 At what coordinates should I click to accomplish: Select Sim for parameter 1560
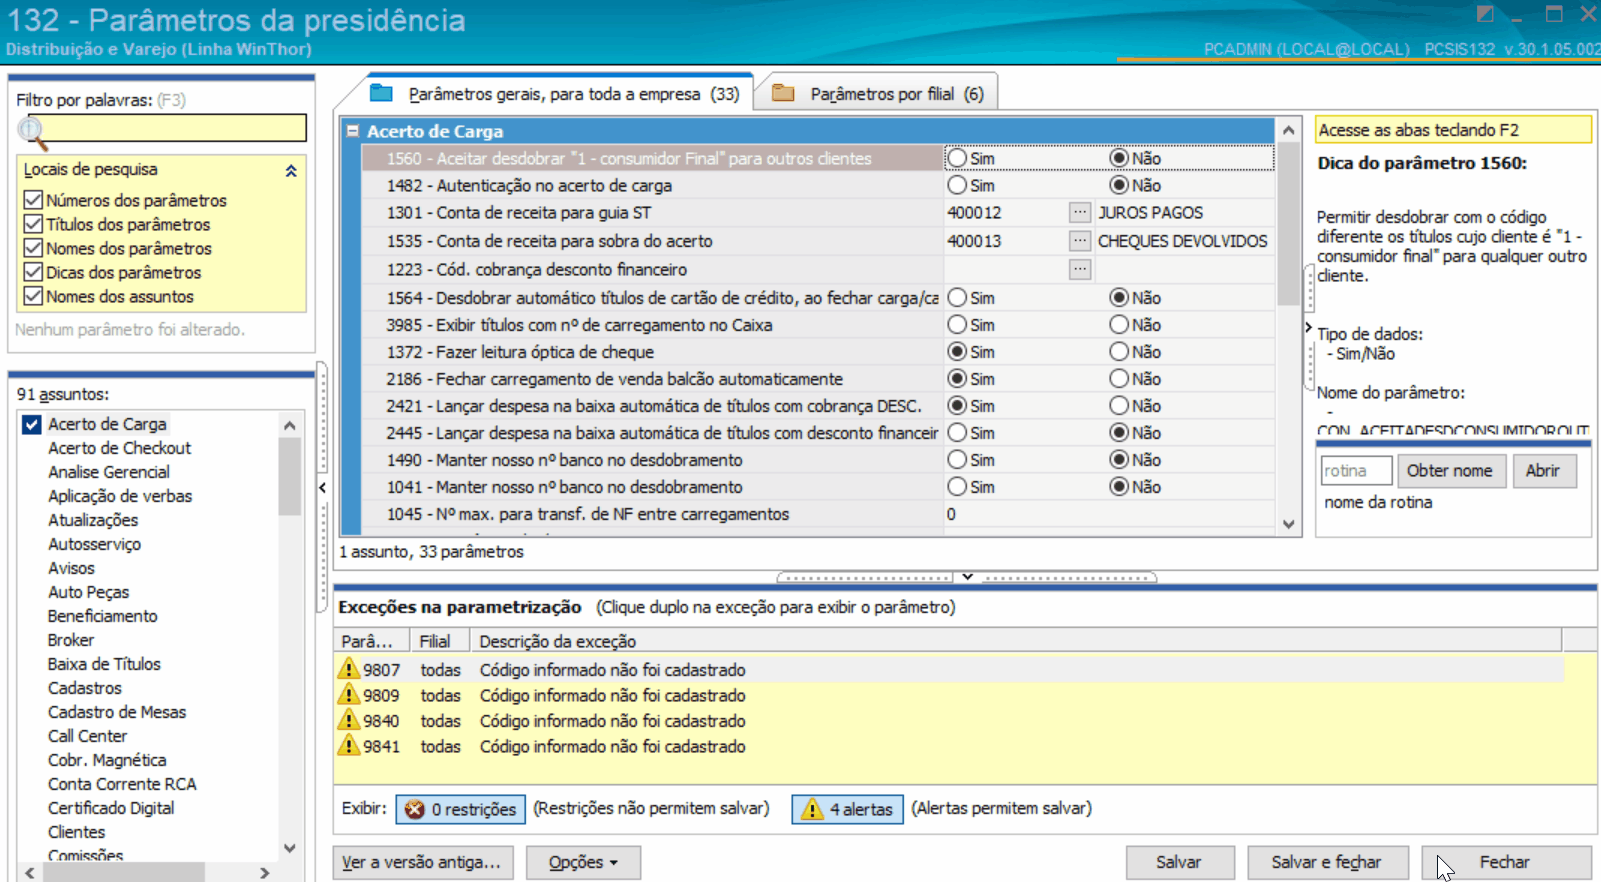coord(957,158)
